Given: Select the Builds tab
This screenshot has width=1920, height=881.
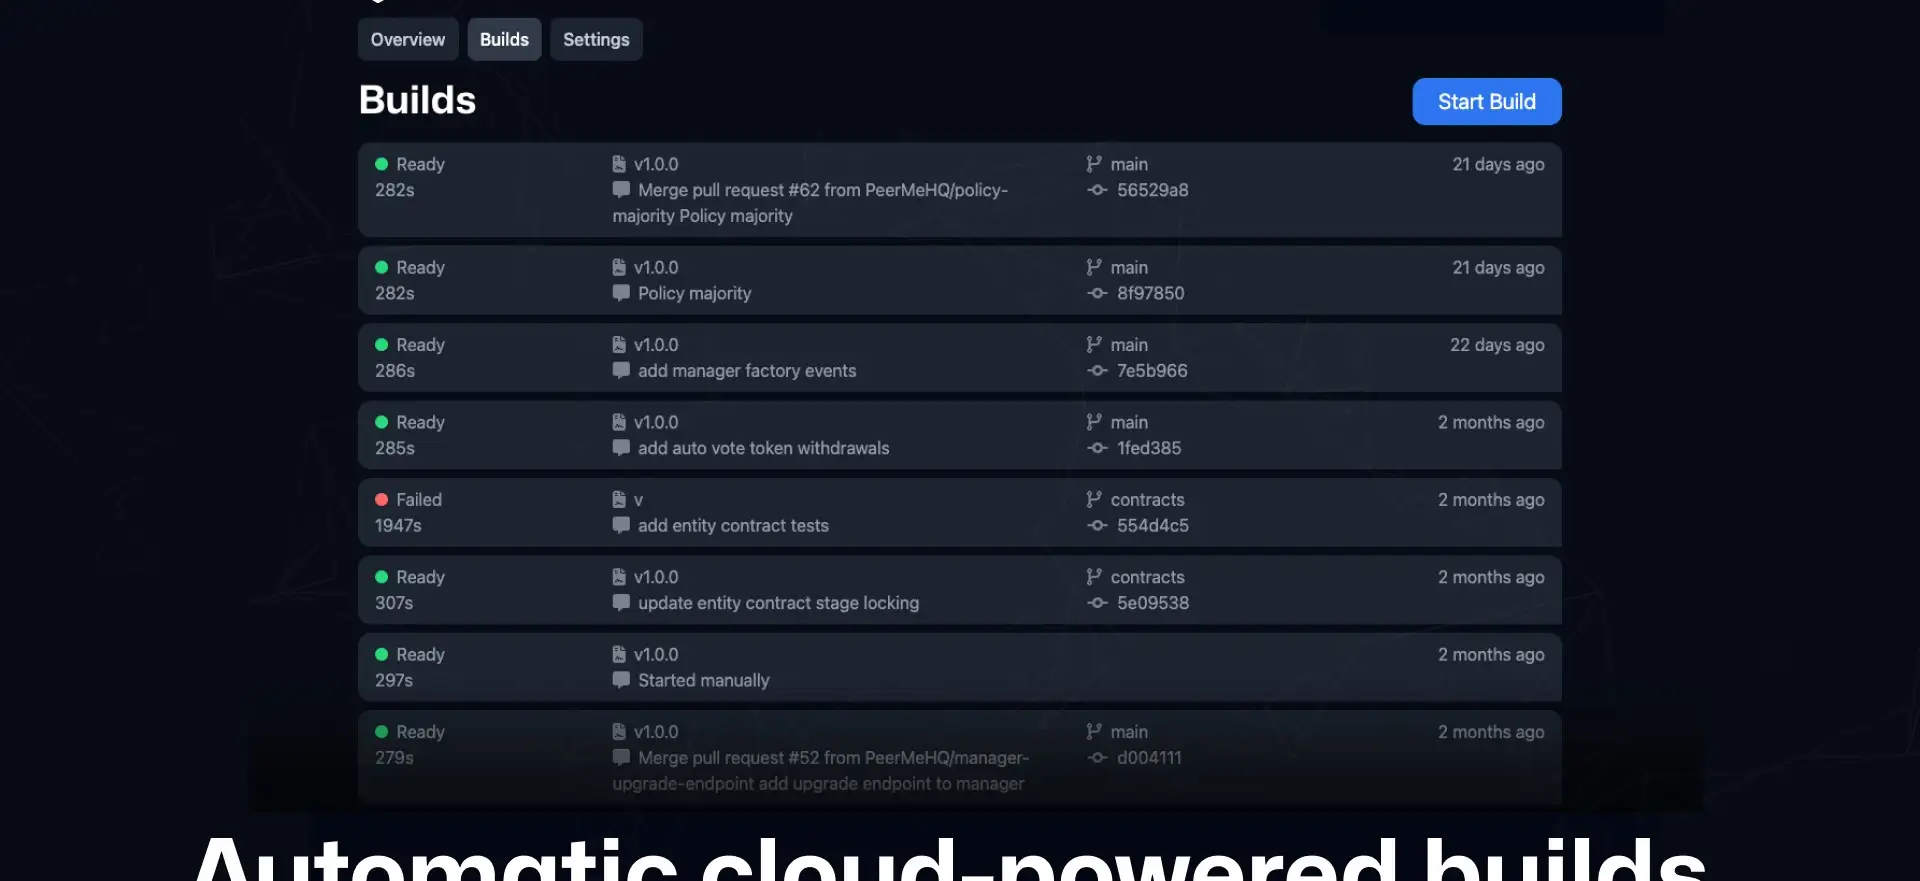Looking at the screenshot, I should (504, 40).
